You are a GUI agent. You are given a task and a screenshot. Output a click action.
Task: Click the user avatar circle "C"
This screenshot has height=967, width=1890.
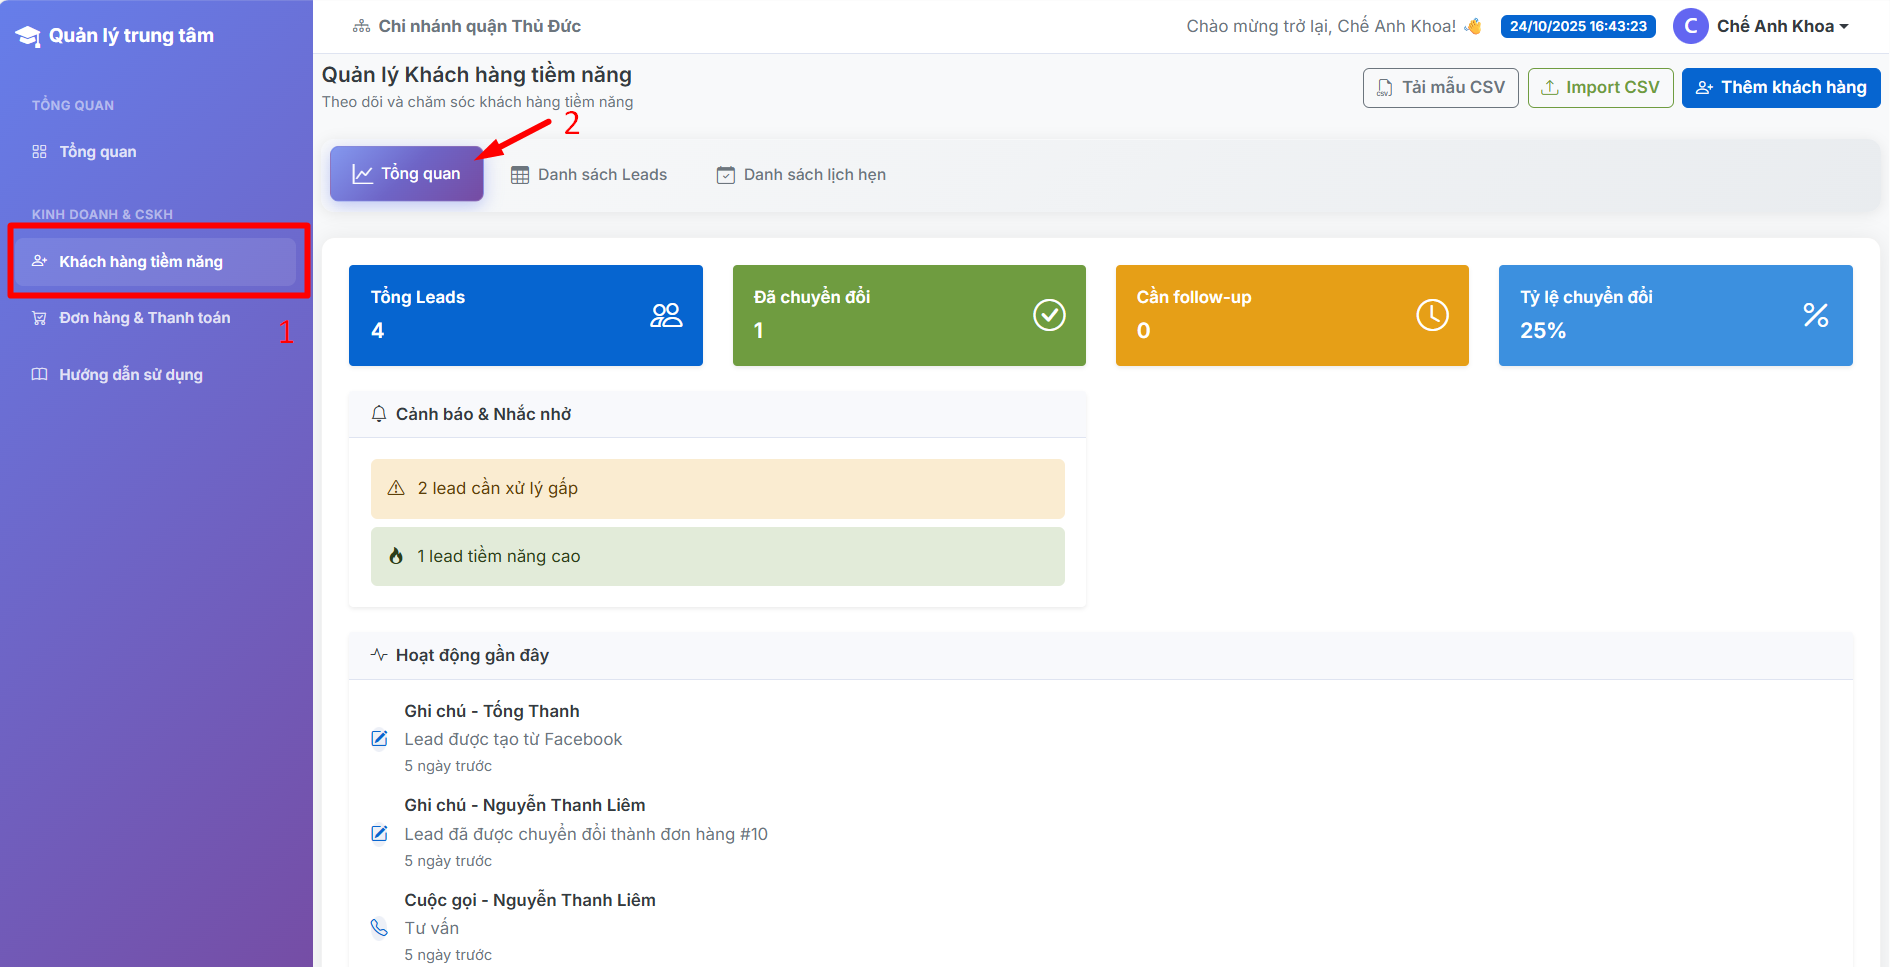[1690, 27]
